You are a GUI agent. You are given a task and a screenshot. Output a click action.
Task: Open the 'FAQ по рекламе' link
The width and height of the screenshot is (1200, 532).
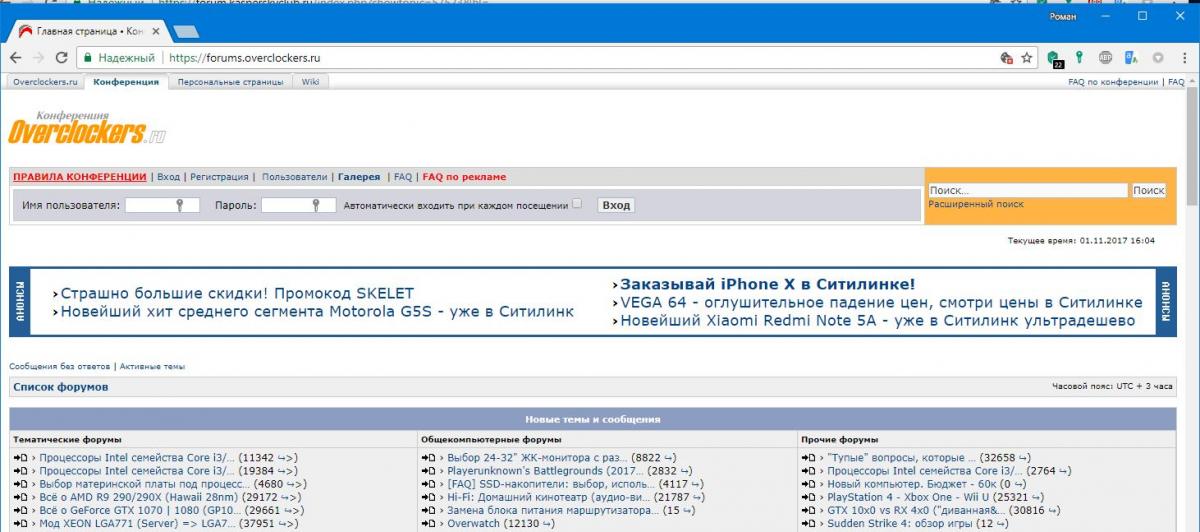click(x=464, y=177)
